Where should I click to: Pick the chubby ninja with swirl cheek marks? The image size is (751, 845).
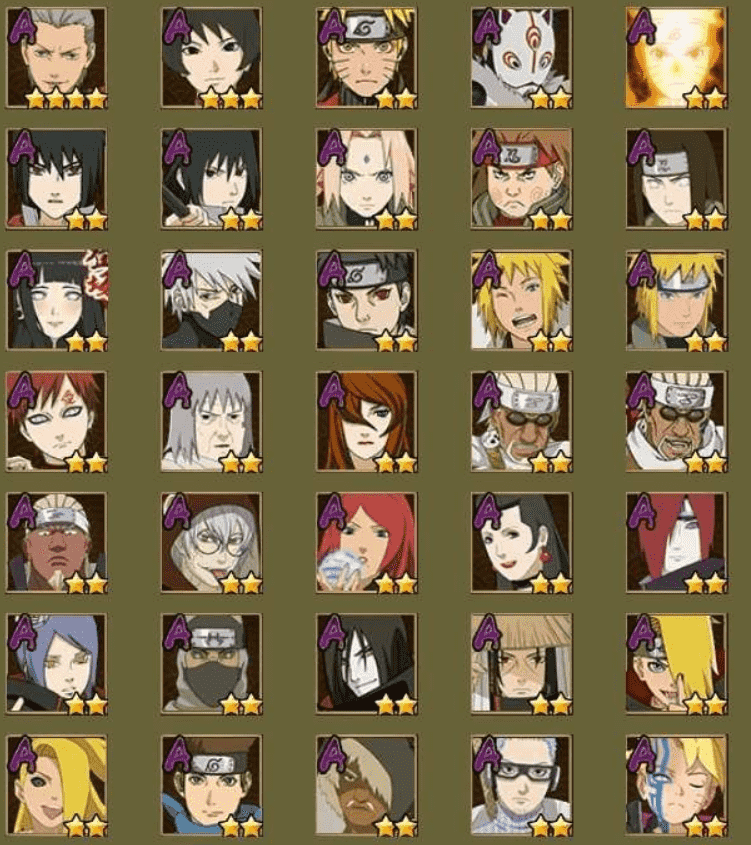click(521, 179)
